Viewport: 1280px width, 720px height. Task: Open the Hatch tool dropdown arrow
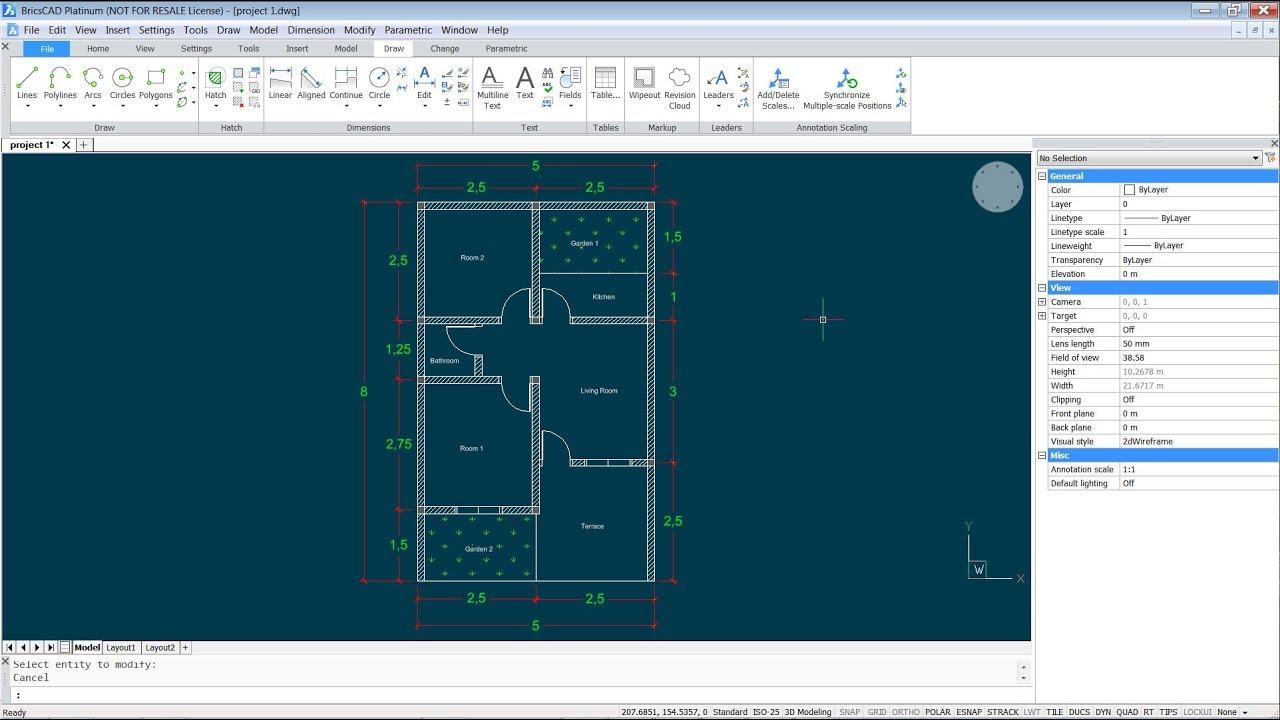coord(215,106)
